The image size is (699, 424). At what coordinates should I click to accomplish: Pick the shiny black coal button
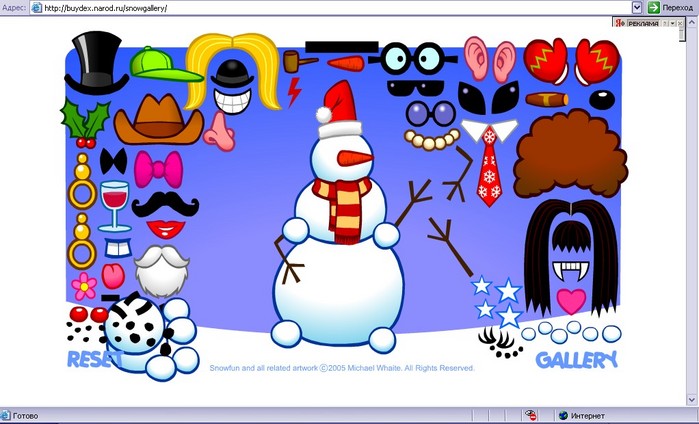[x=602, y=100]
